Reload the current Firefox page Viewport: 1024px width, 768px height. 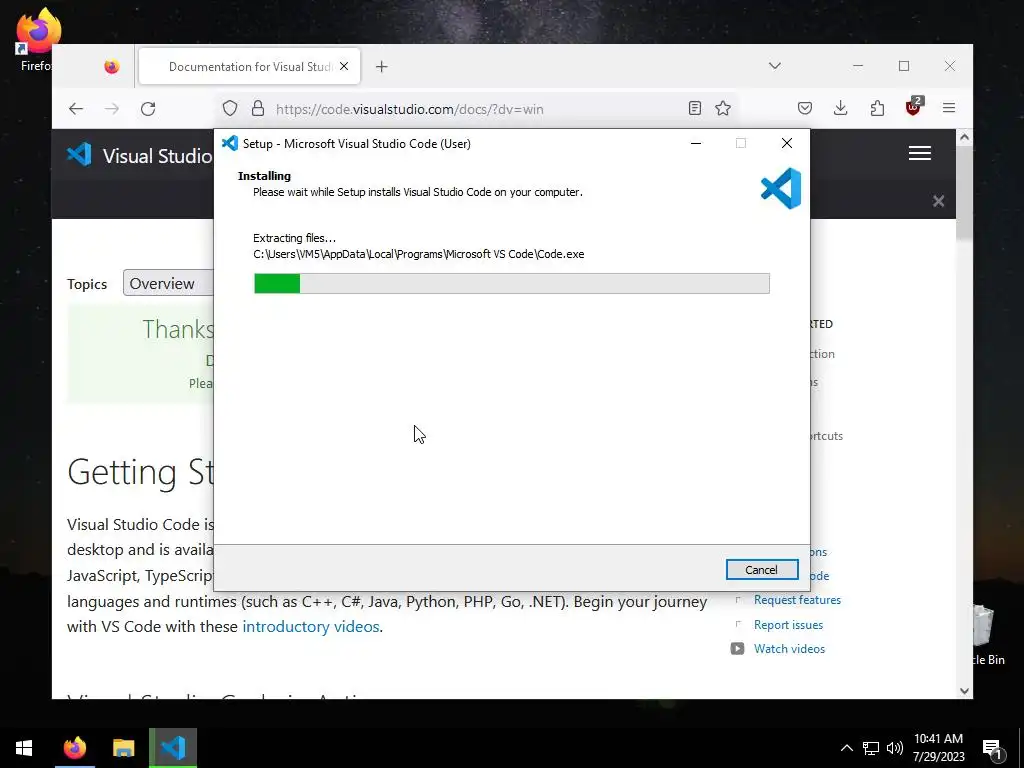(x=148, y=109)
